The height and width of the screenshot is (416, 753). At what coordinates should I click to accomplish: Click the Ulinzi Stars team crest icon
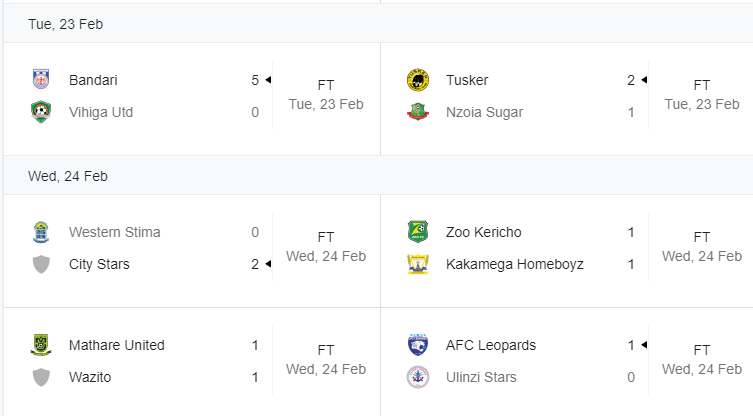pyautogui.click(x=418, y=377)
